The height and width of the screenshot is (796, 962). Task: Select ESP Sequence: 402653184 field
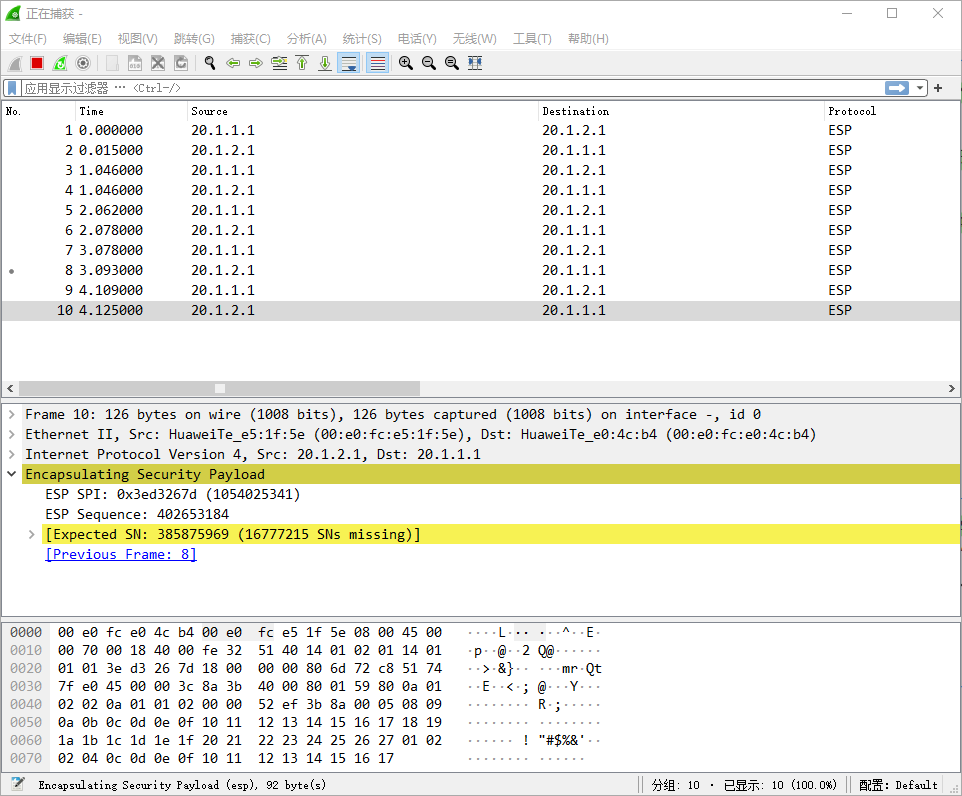(x=137, y=514)
